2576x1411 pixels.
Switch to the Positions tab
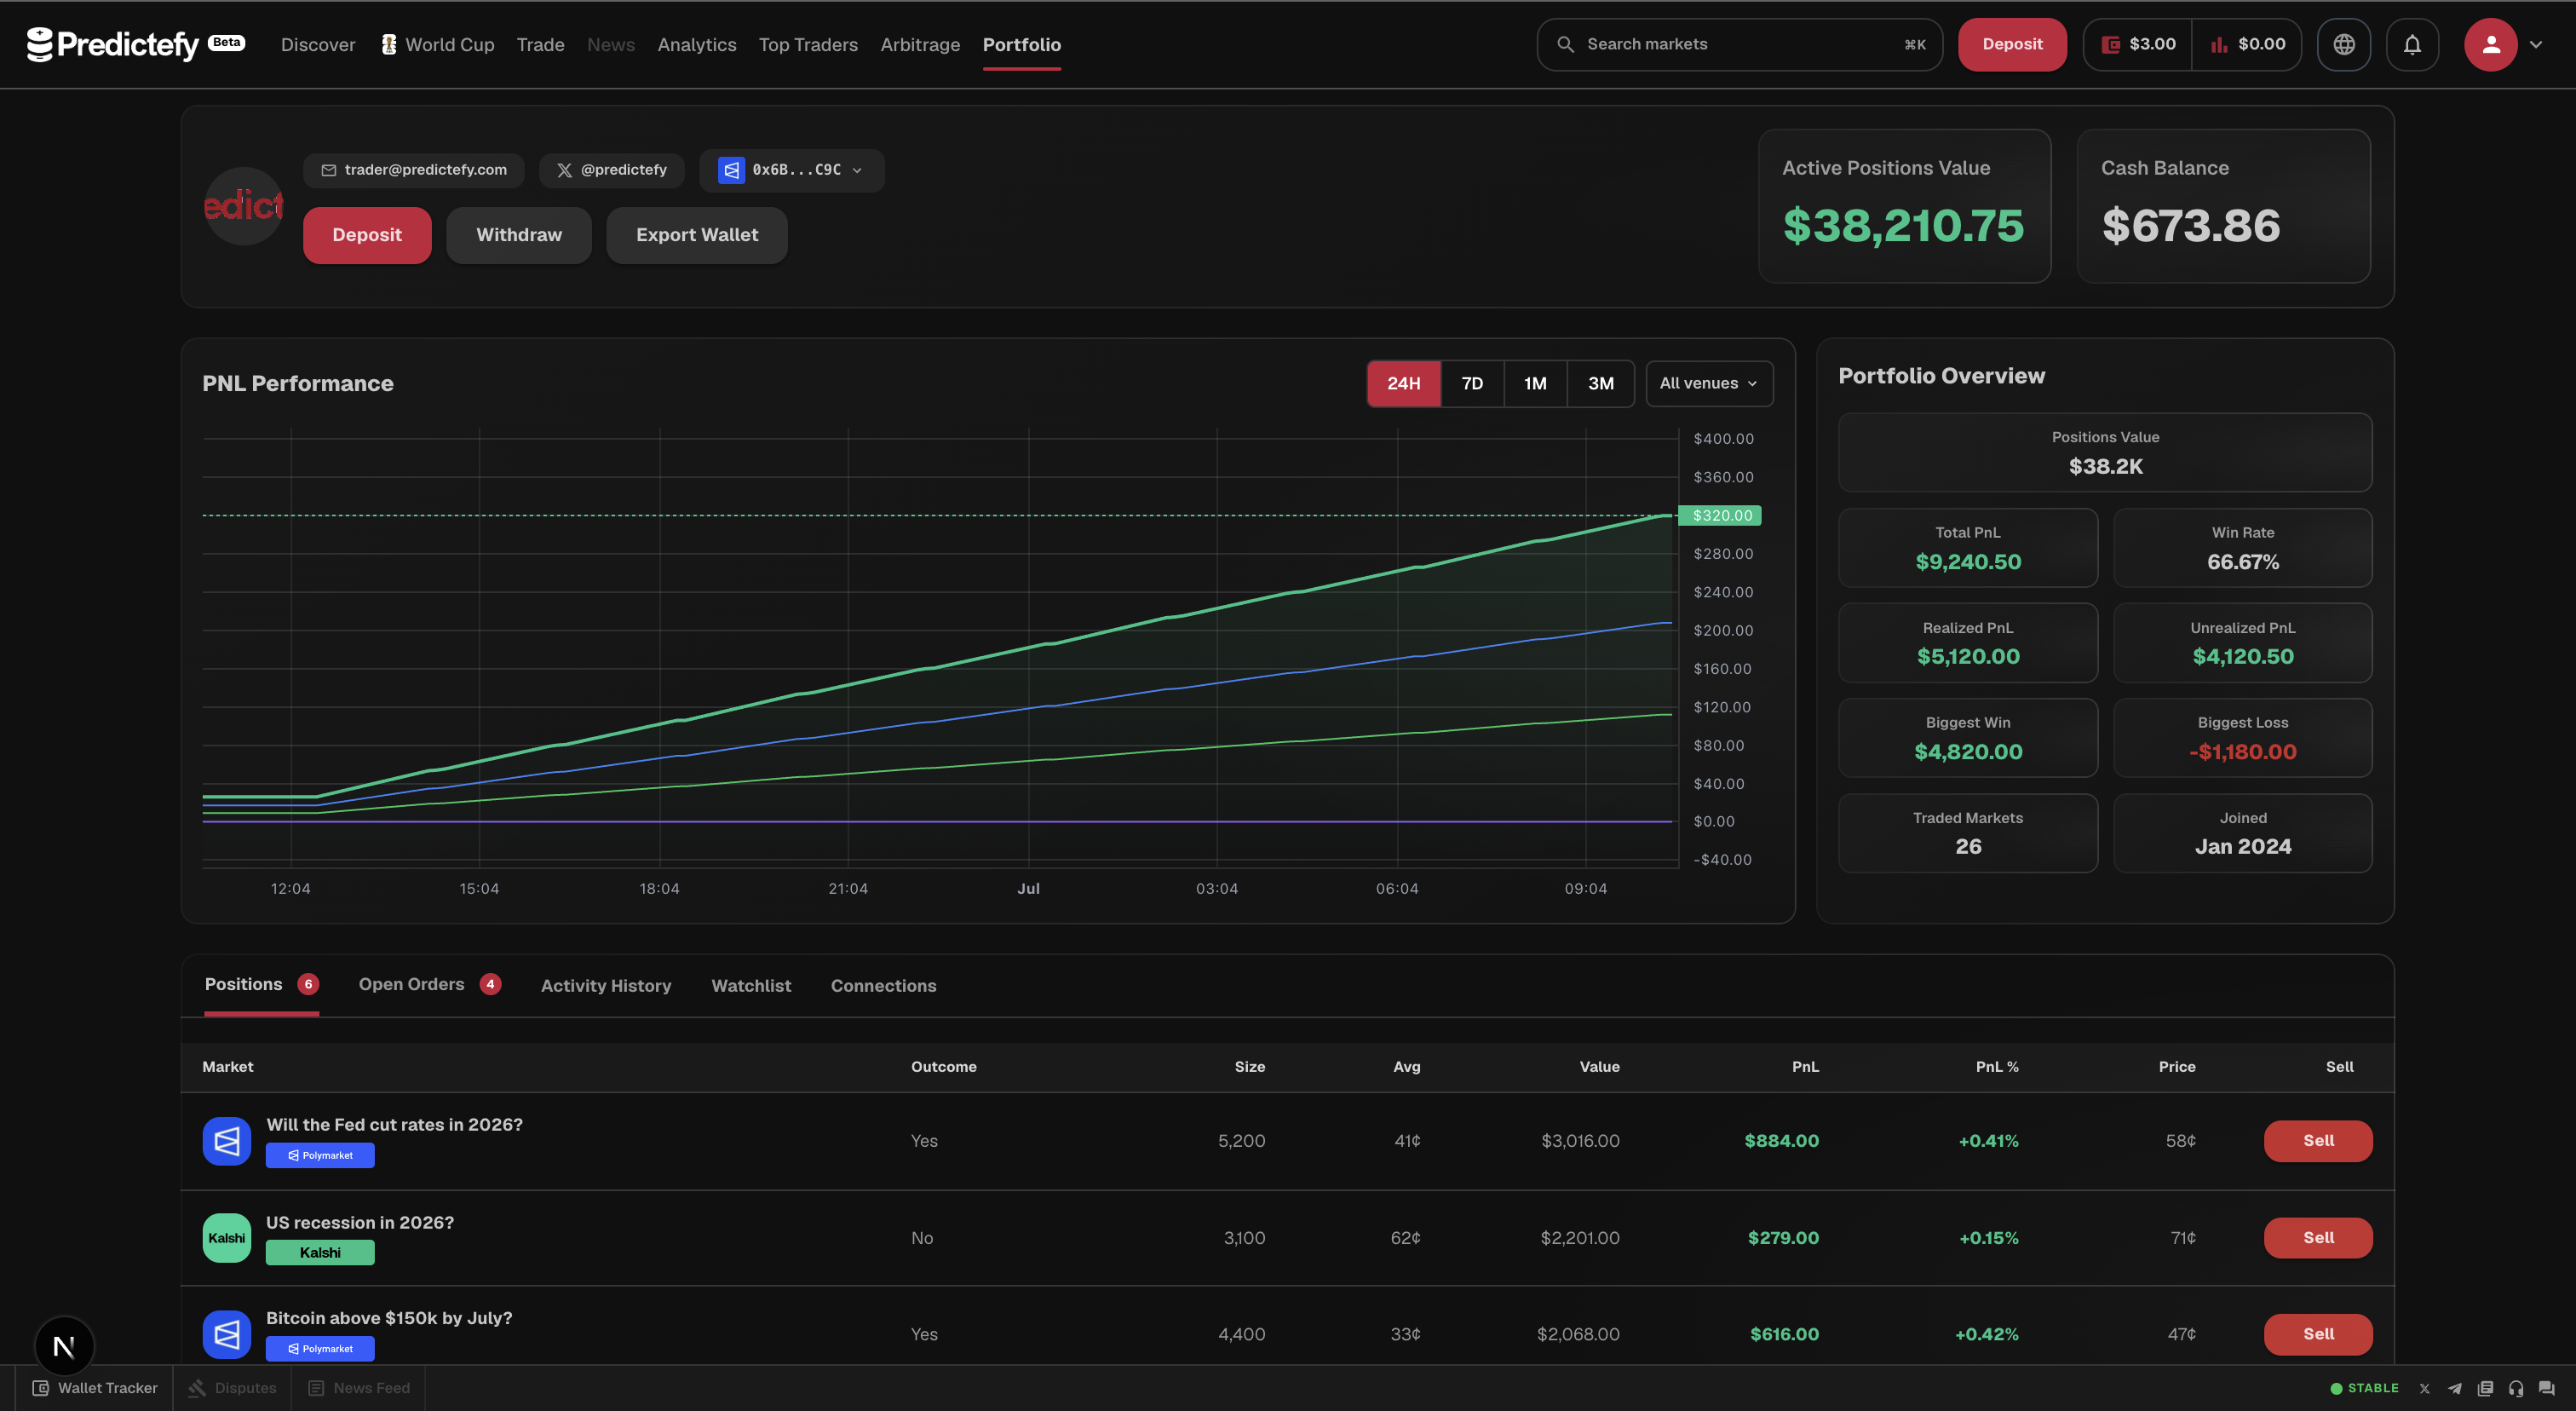tap(261, 985)
